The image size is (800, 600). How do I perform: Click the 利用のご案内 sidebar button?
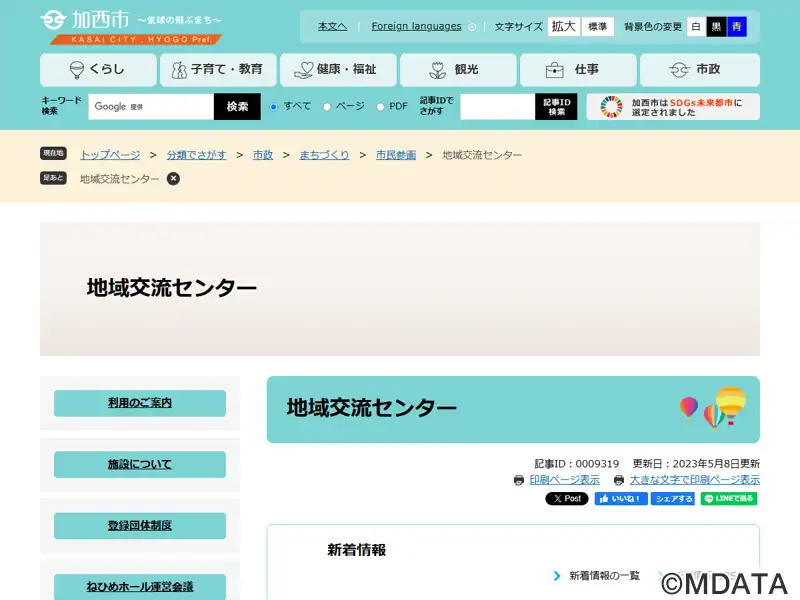pos(140,403)
